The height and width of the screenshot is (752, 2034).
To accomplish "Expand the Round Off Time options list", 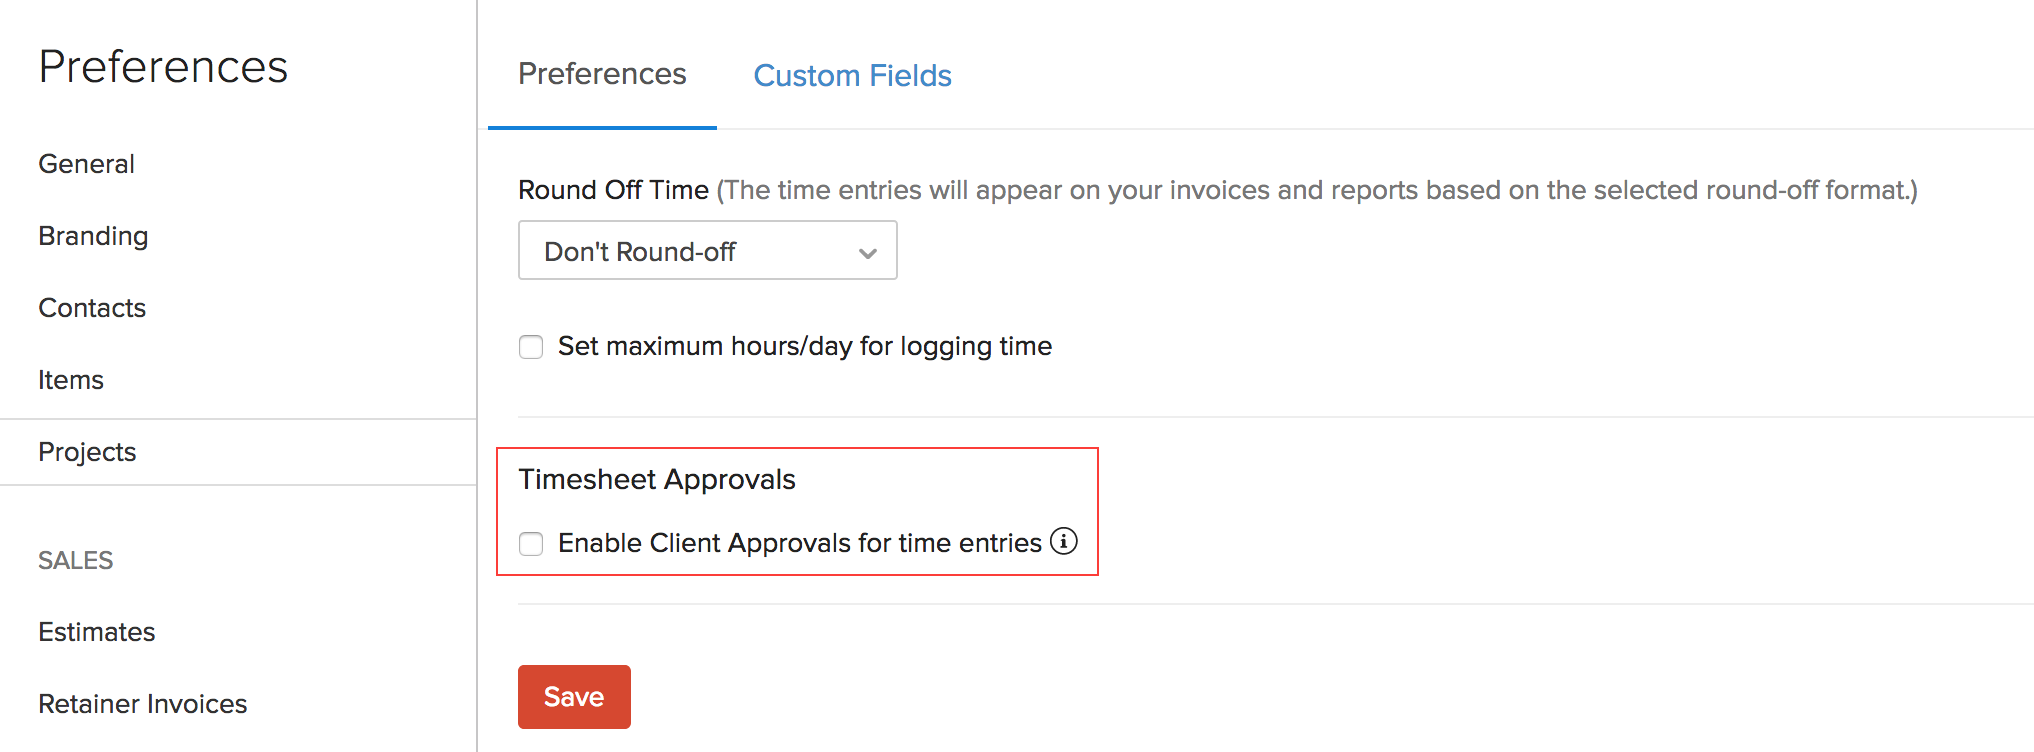I will click(x=707, y=250).
